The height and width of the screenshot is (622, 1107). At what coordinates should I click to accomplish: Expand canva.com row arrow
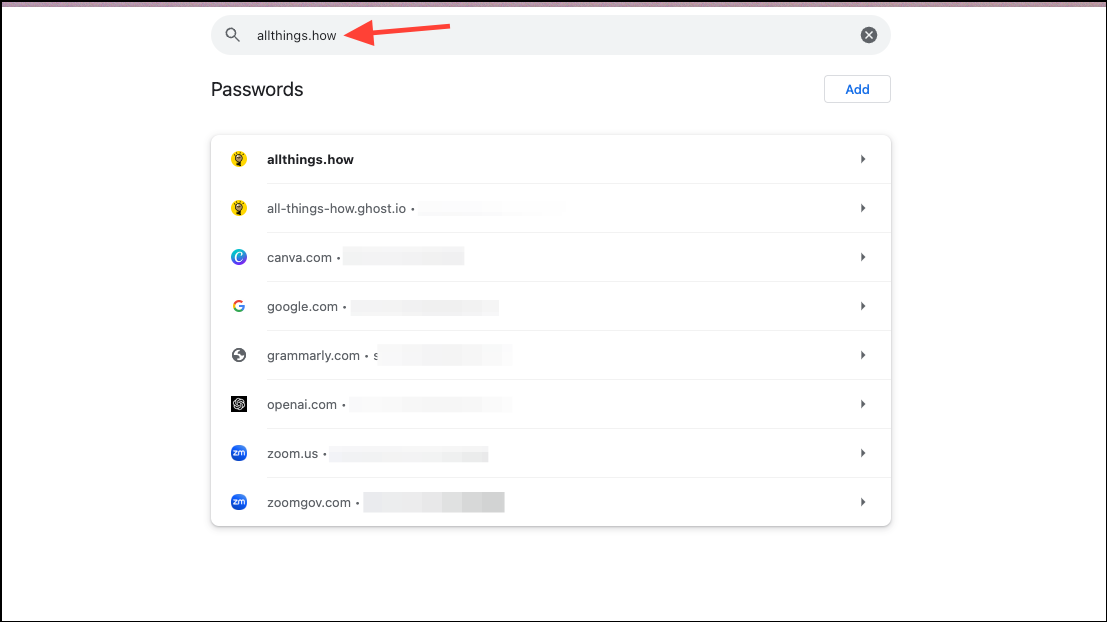[x=863, y=257]
